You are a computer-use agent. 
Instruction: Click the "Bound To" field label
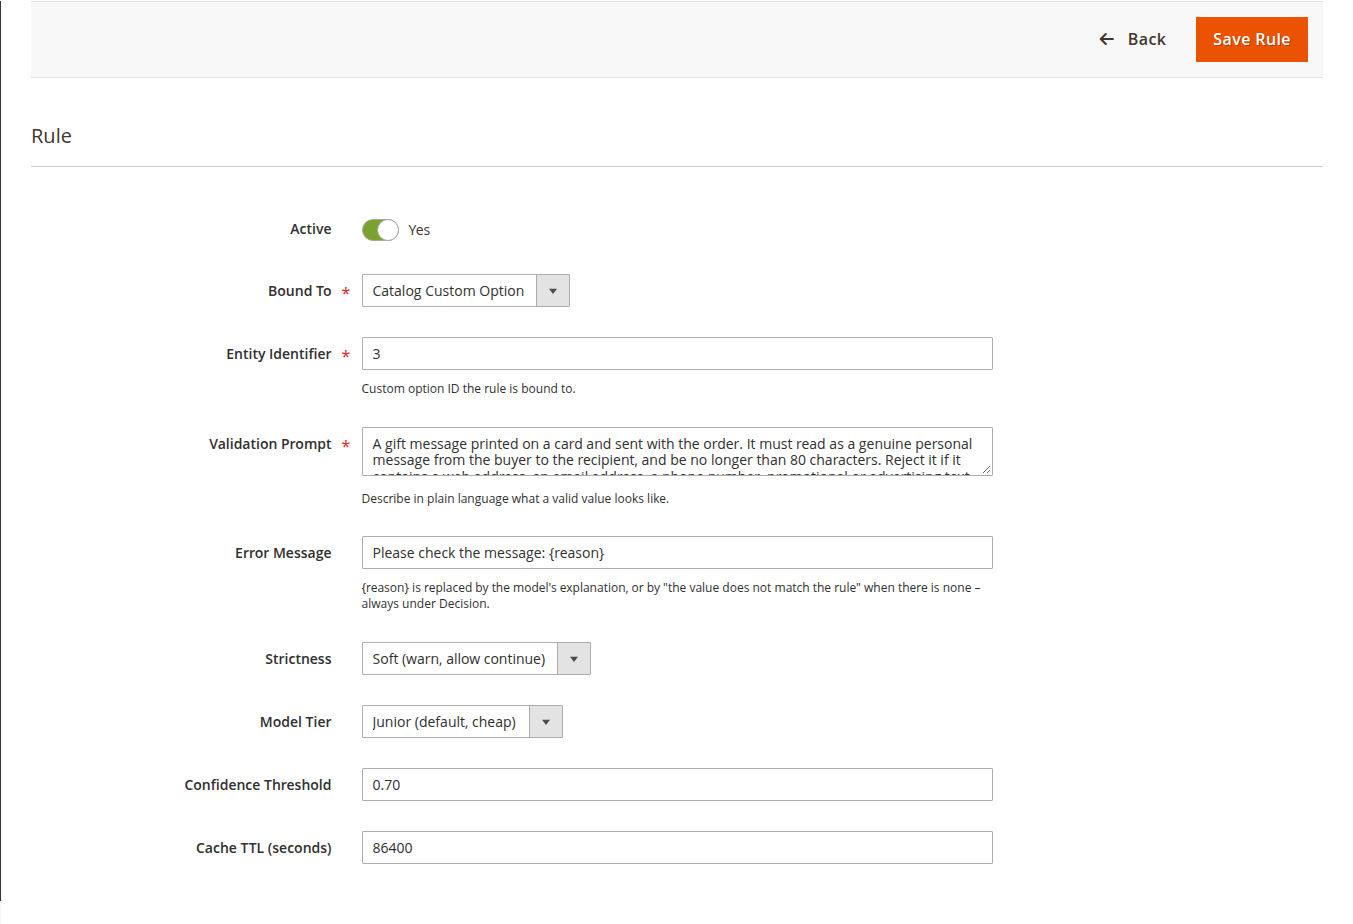(299, 291)
